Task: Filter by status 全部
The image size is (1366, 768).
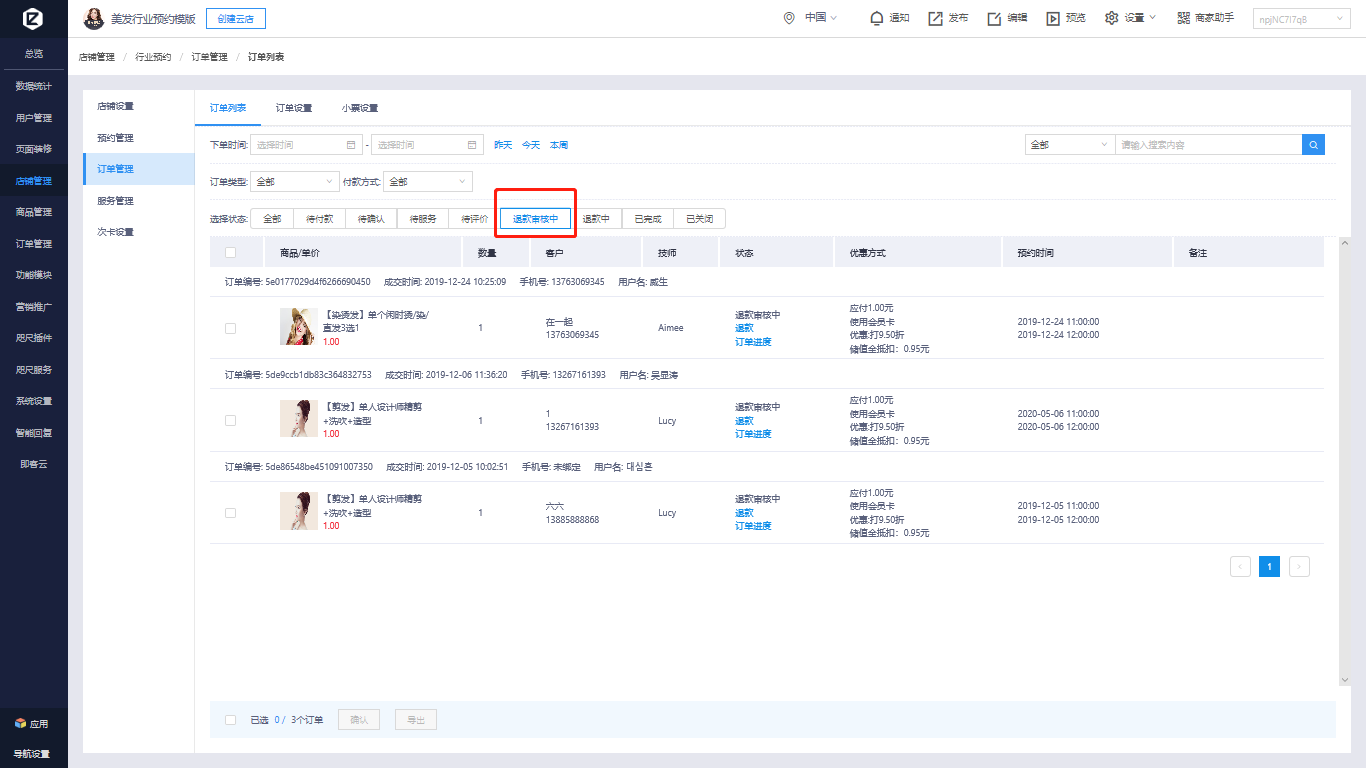Action: tap(272, 219)
